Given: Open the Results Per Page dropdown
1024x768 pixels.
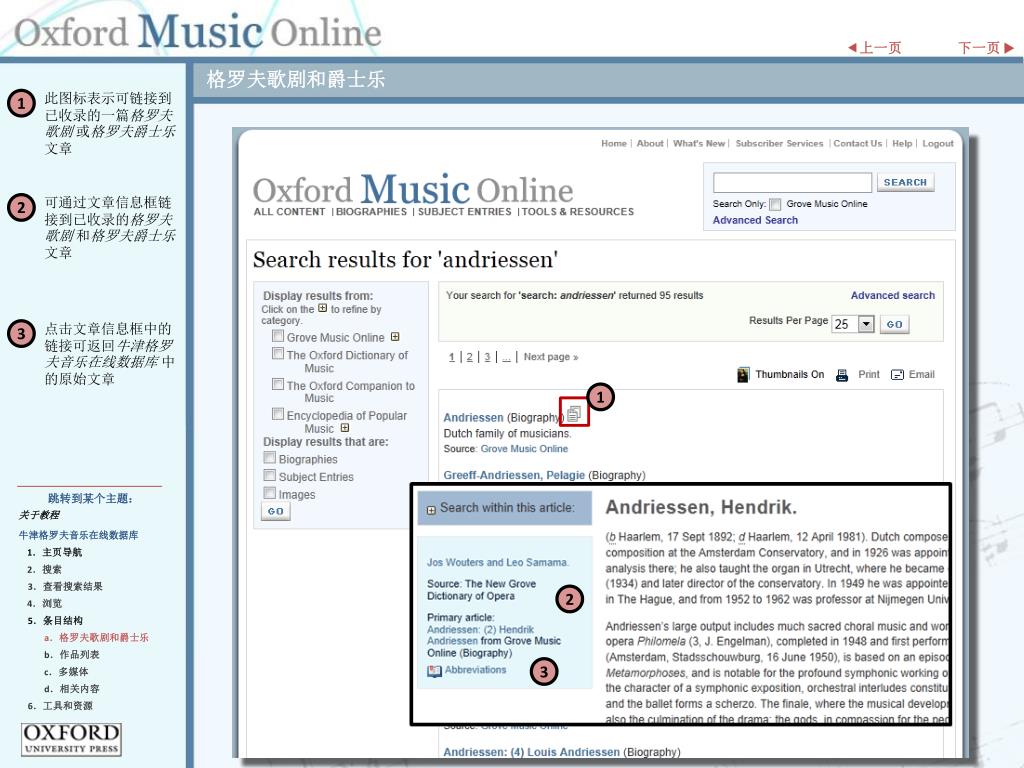Looking at the screenshot, I should coord(866,324).
